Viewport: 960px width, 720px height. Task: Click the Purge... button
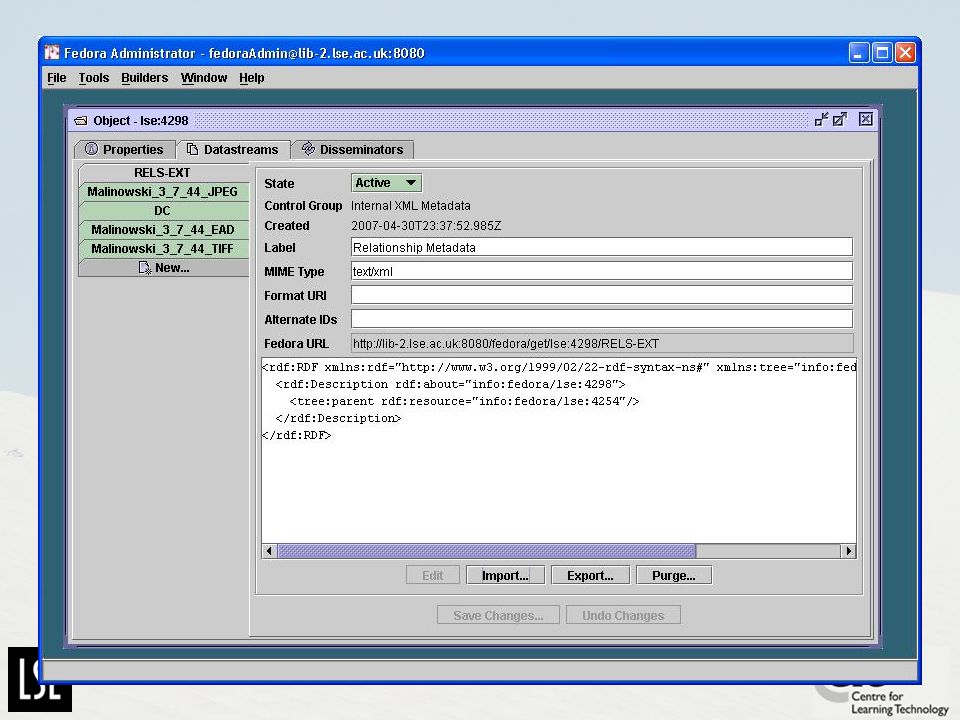[x=673, y=576]
